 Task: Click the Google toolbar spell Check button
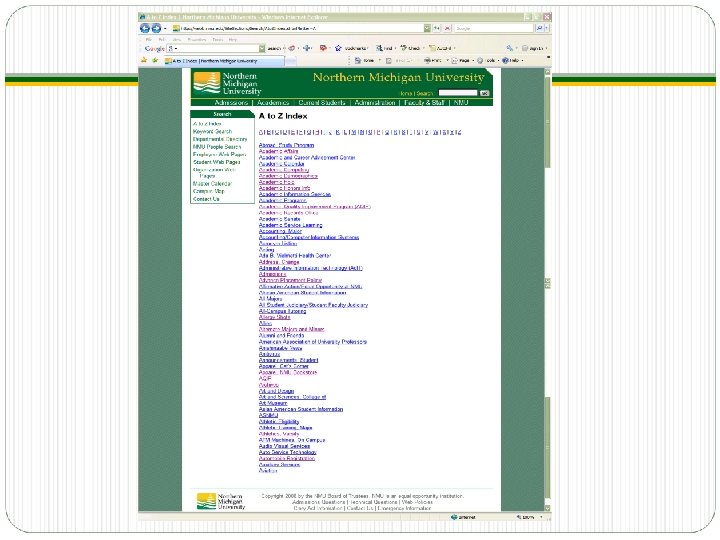[x=411, y=48]
